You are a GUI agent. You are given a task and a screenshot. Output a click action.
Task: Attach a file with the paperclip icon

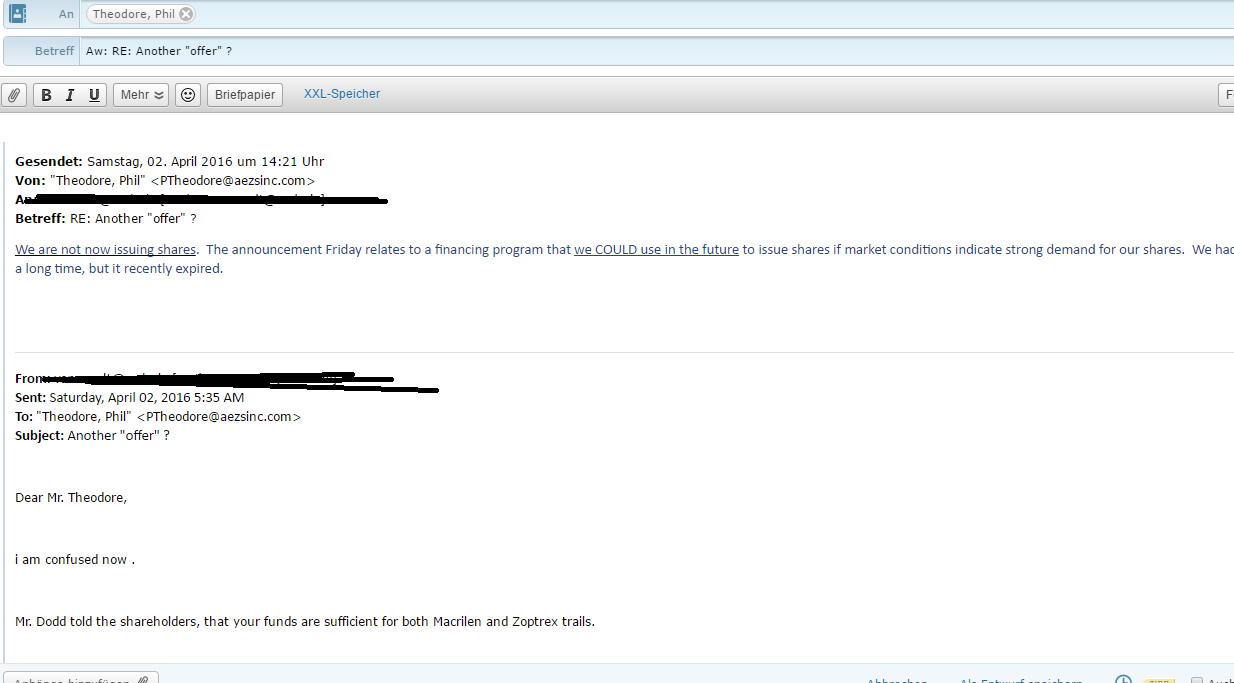pyautogui.click(x=14, y=95)
